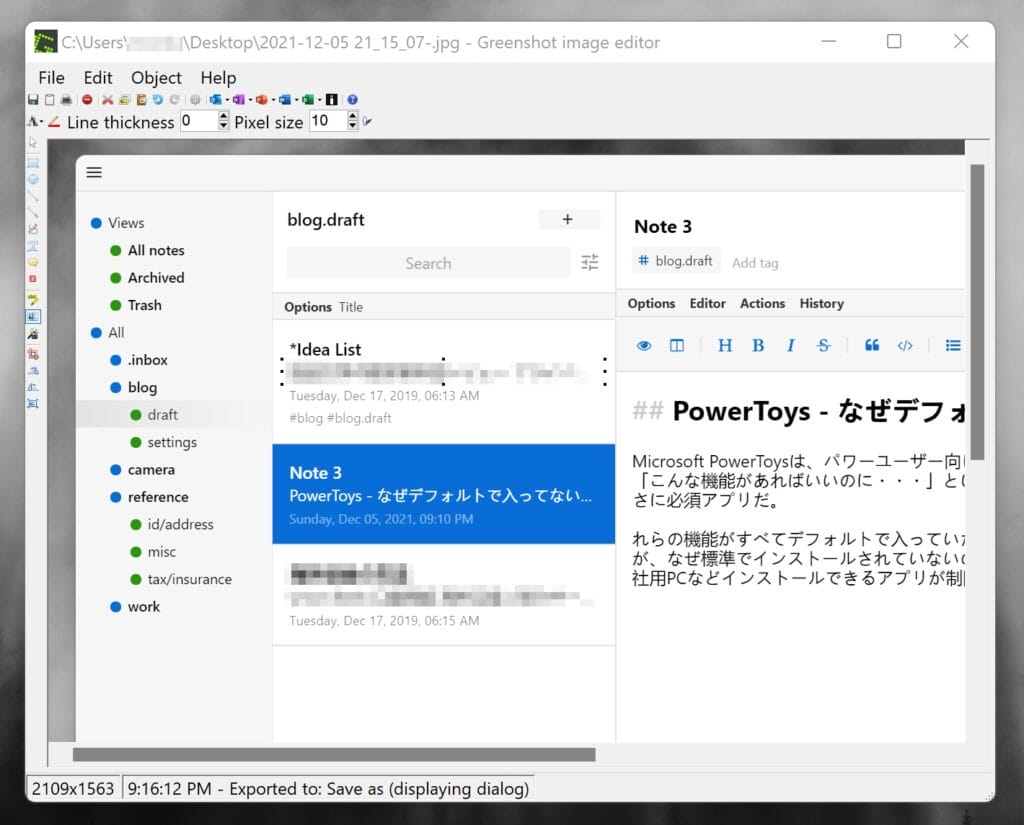Increase Pixel size with up arrow
The height and width of the screenshot is (825, 1024).
click(353, 116)
